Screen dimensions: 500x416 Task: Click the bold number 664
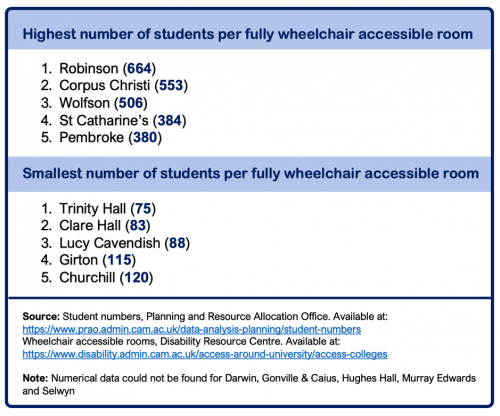coord(140,68)
